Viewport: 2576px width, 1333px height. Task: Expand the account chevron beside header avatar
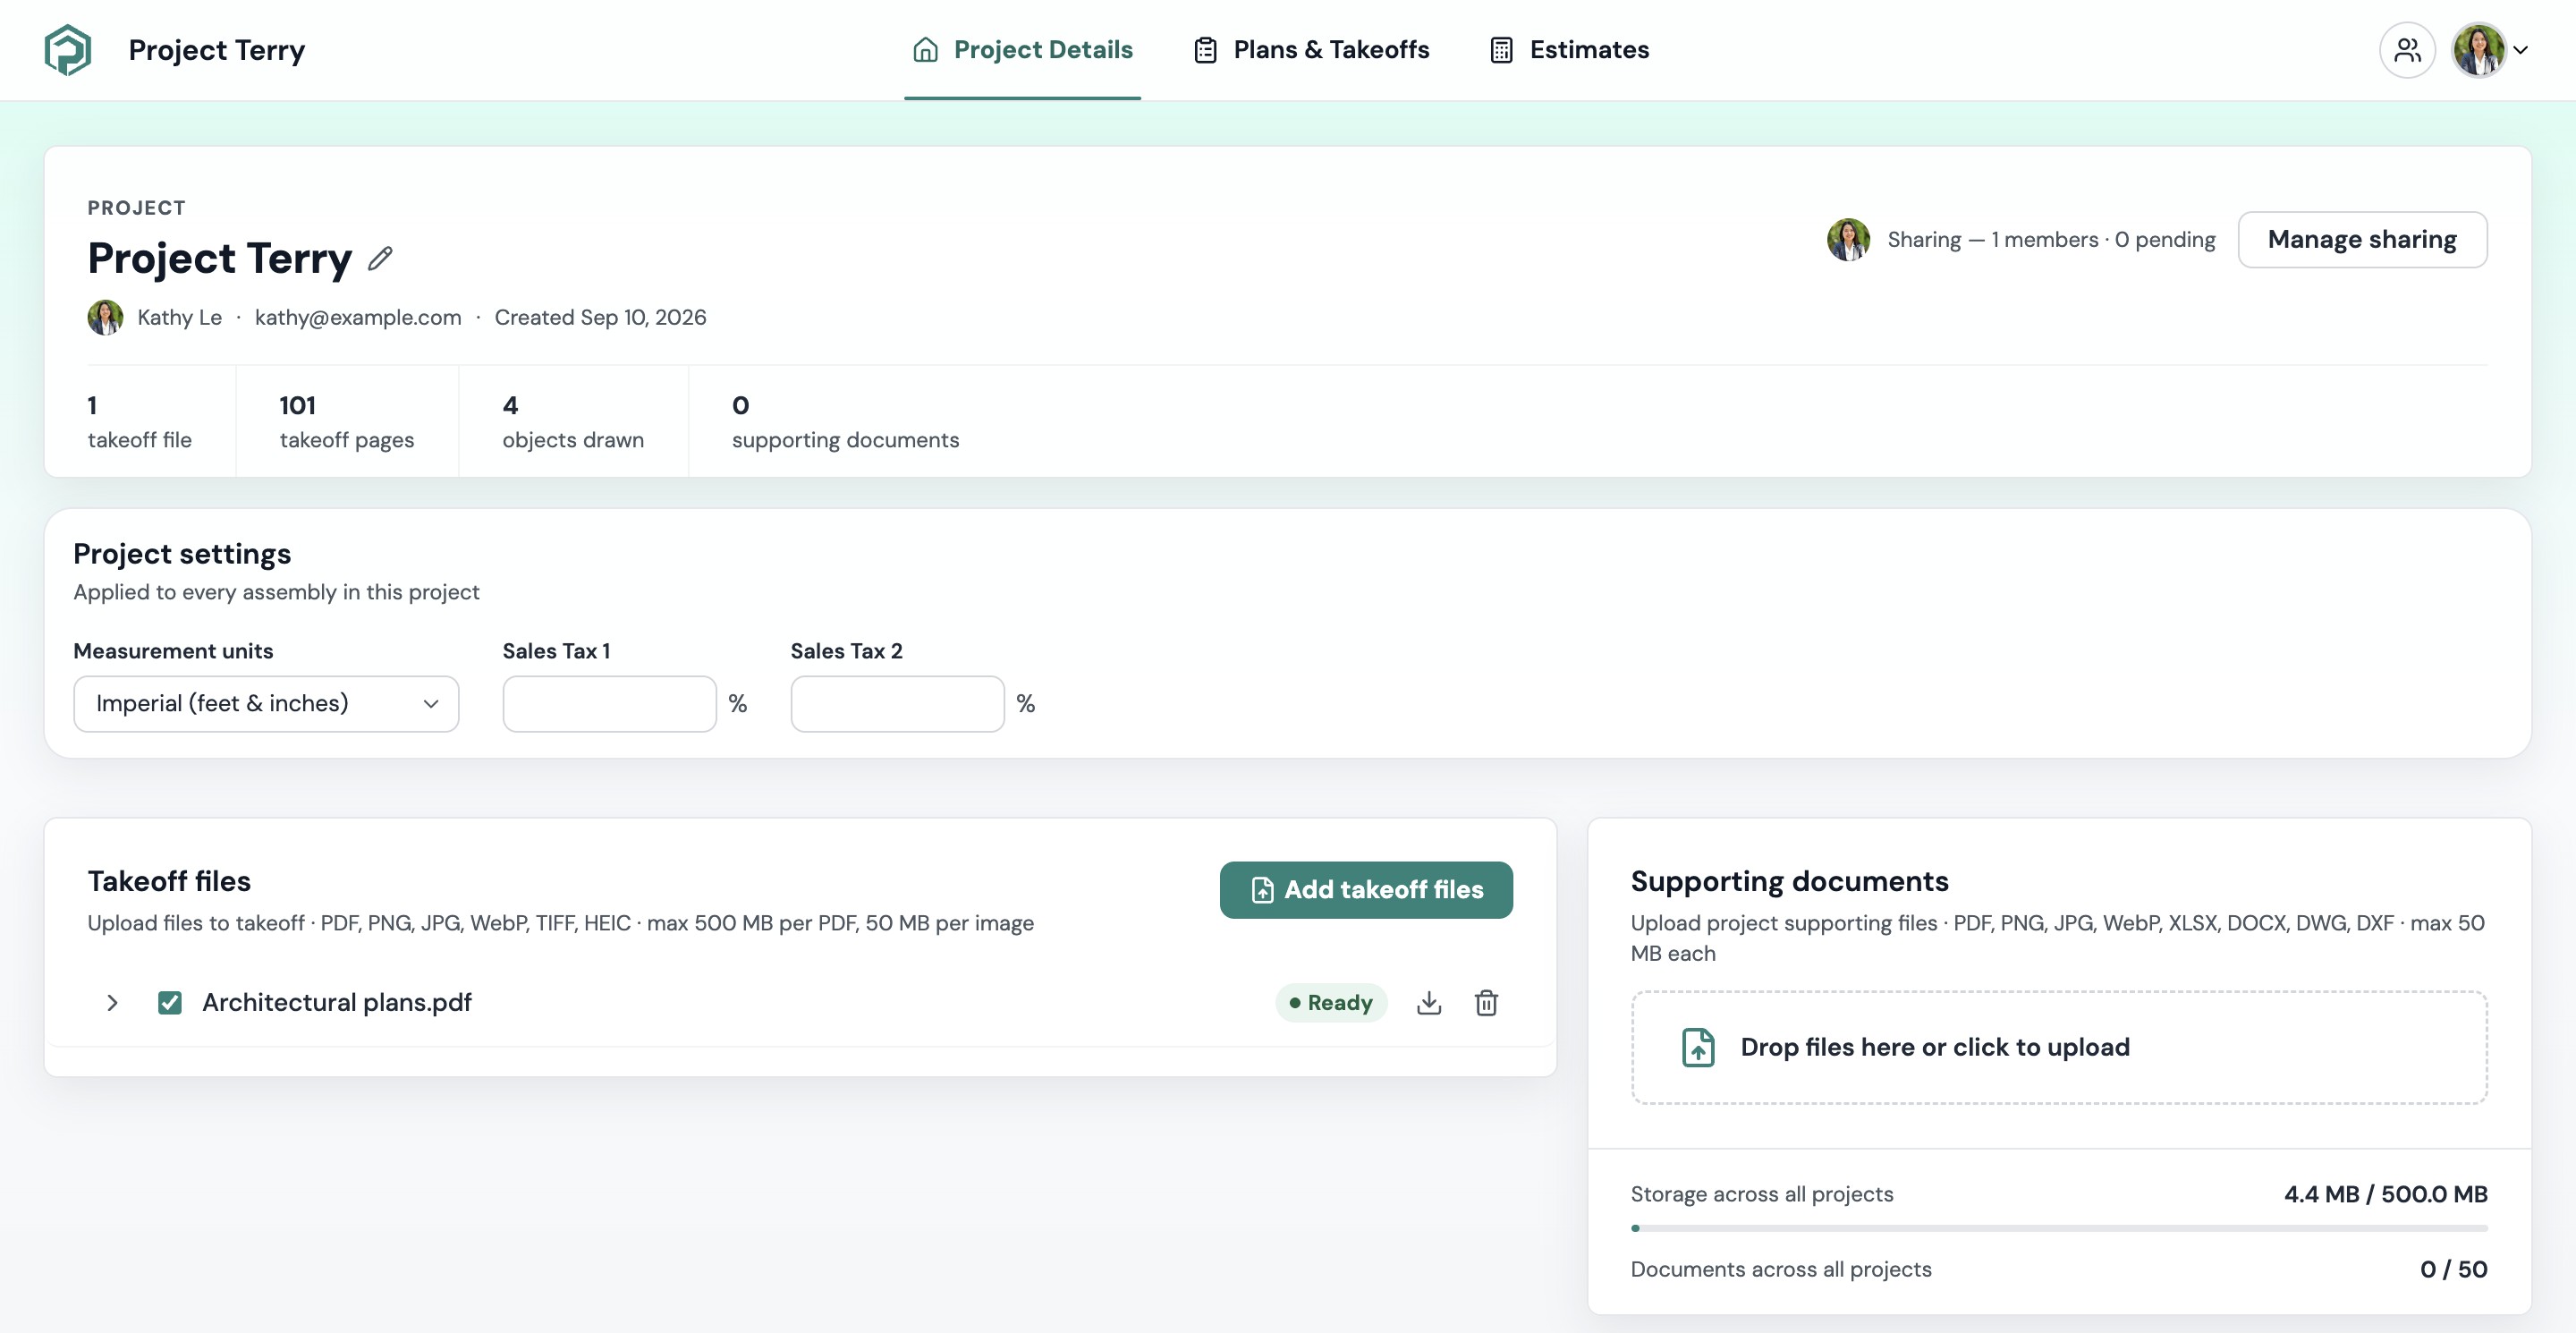(2521, 50)
